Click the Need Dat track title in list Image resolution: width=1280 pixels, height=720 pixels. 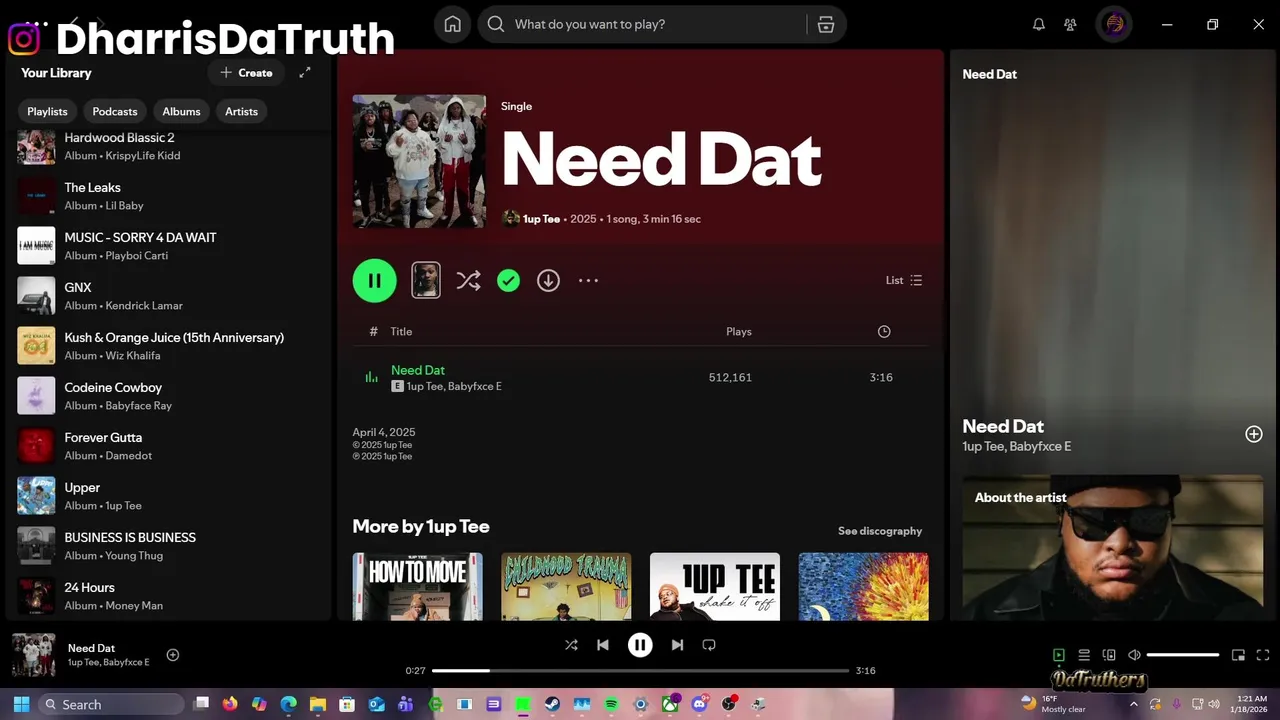coord(418,370)
